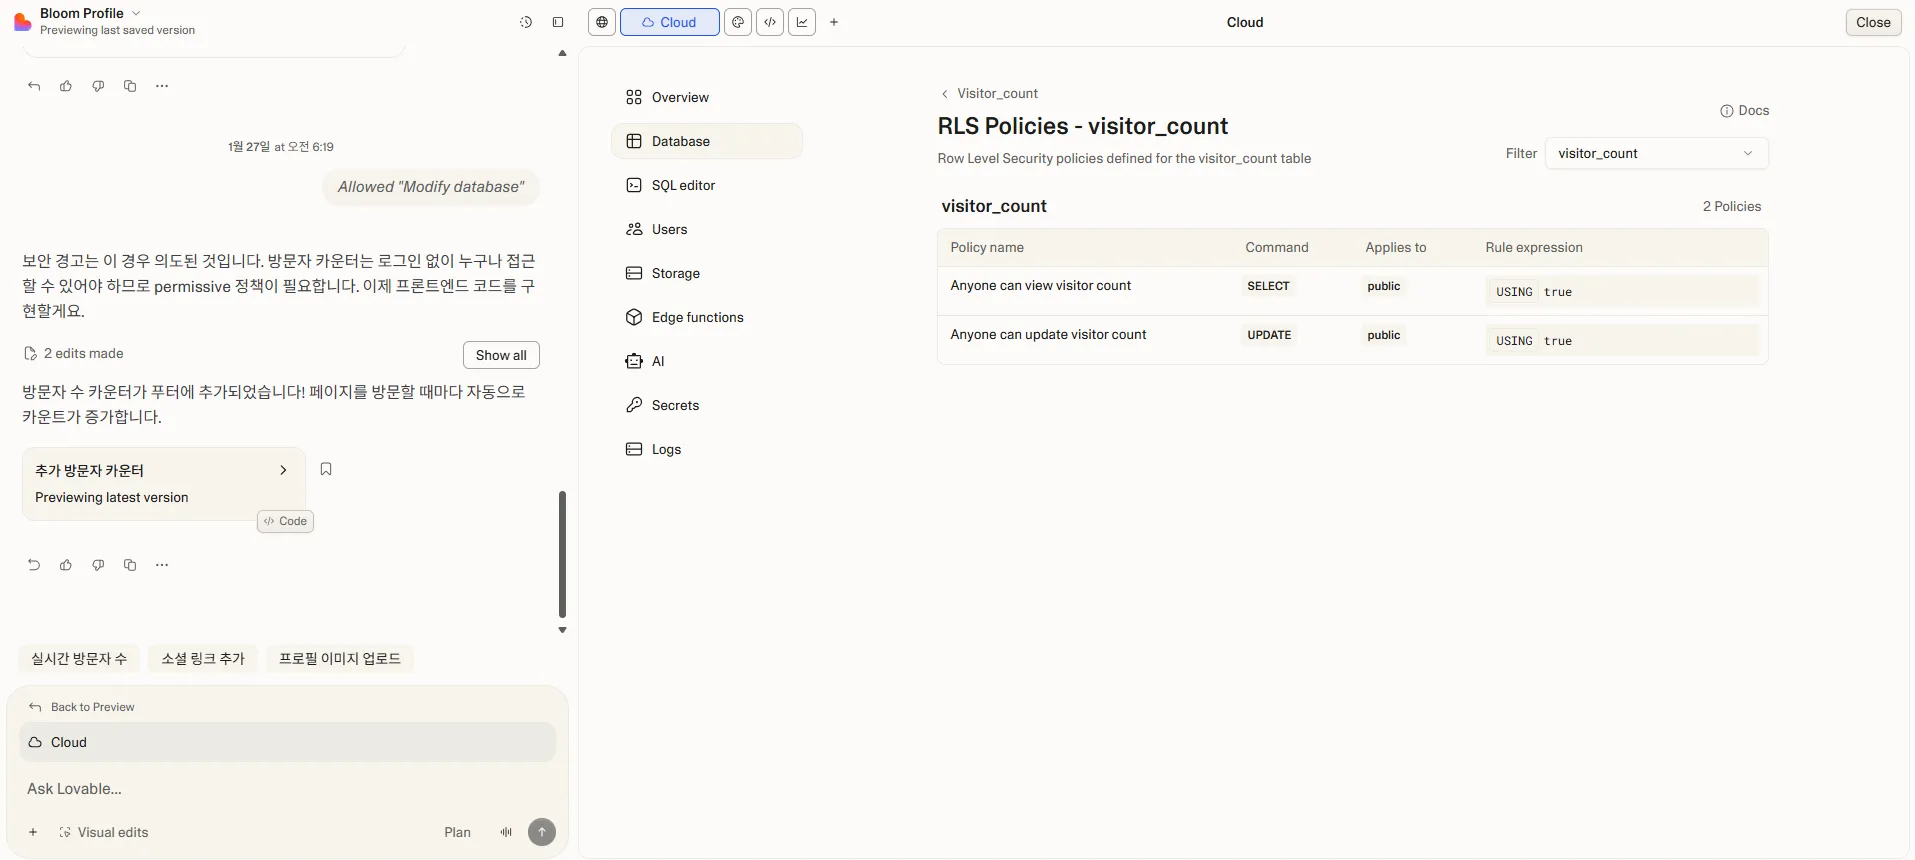Open Secrets in Cloud sidebar
This screenshot has height=860, width=1915.
point(707,405)
